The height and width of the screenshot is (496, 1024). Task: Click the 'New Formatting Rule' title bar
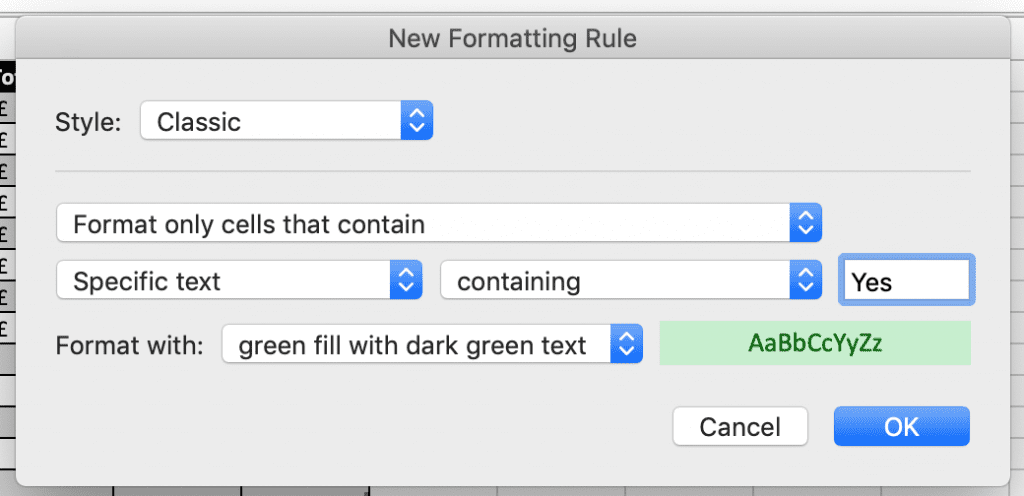[x=512, y=39]
